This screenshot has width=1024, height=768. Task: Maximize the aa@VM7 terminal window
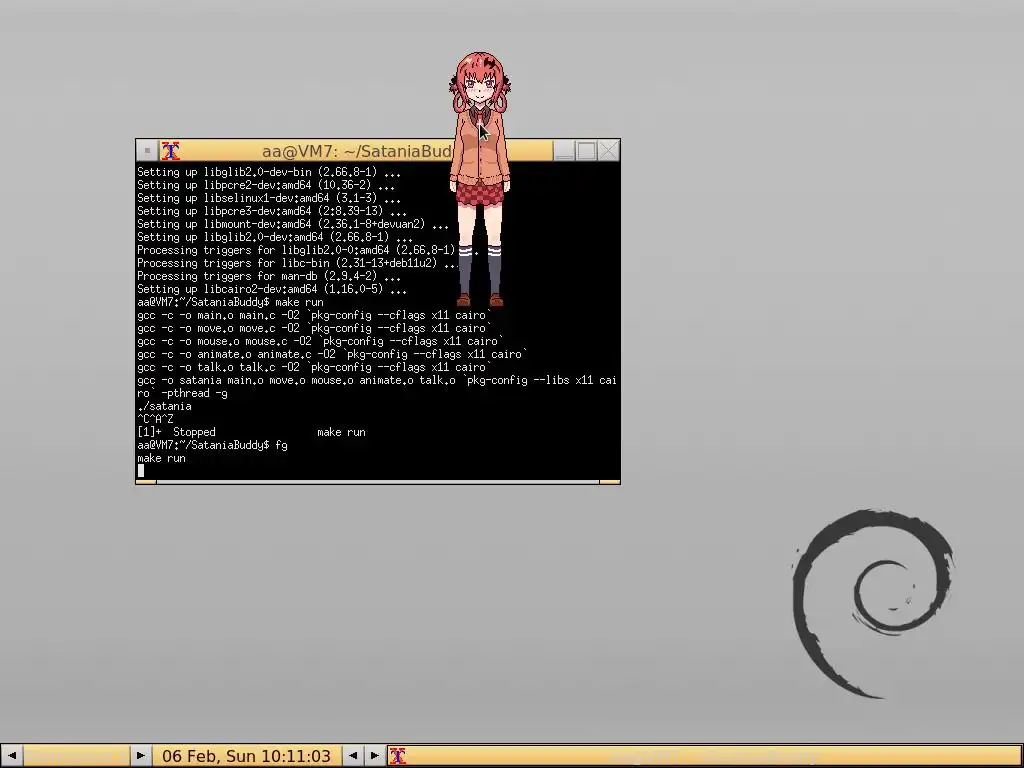586,151
